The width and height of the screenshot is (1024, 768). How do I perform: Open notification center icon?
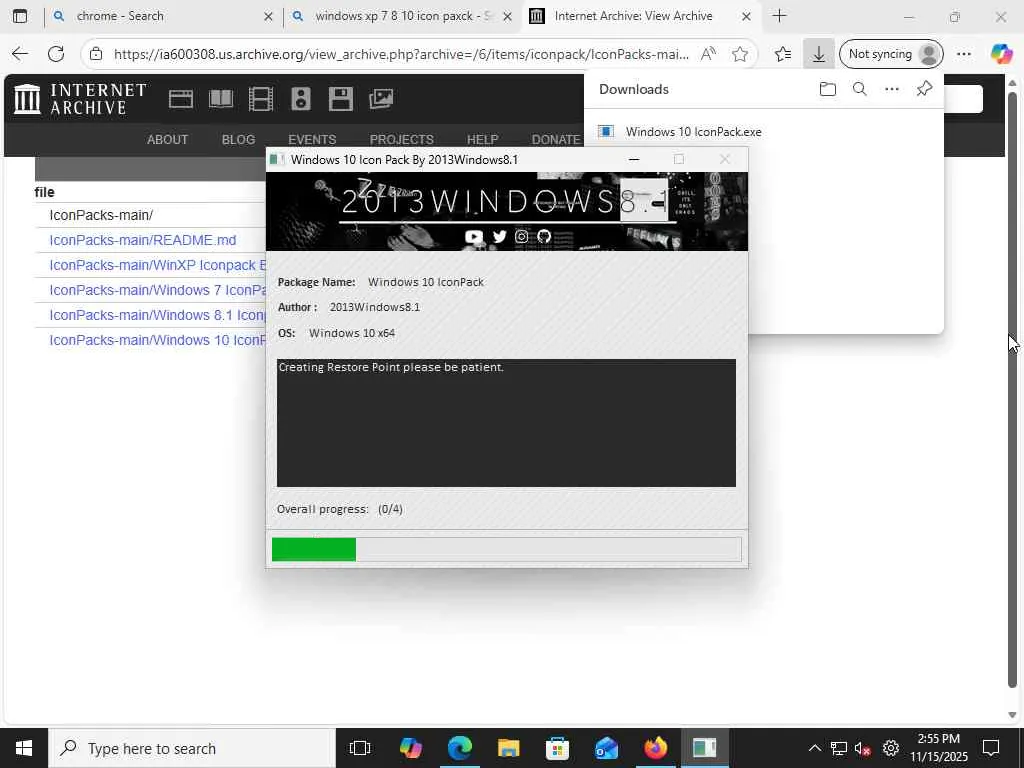991,748
